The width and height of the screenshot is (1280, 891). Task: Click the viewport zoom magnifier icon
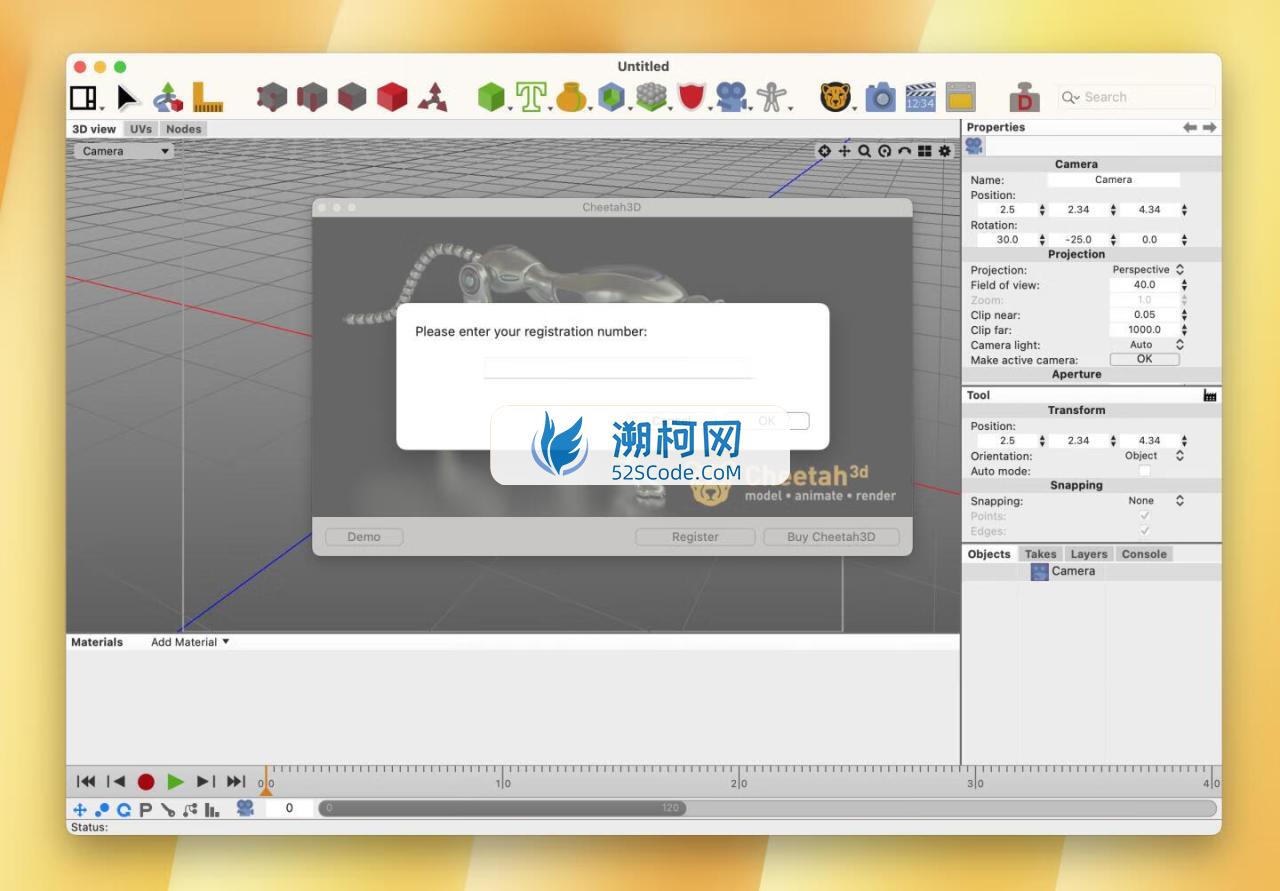[864, 151]
